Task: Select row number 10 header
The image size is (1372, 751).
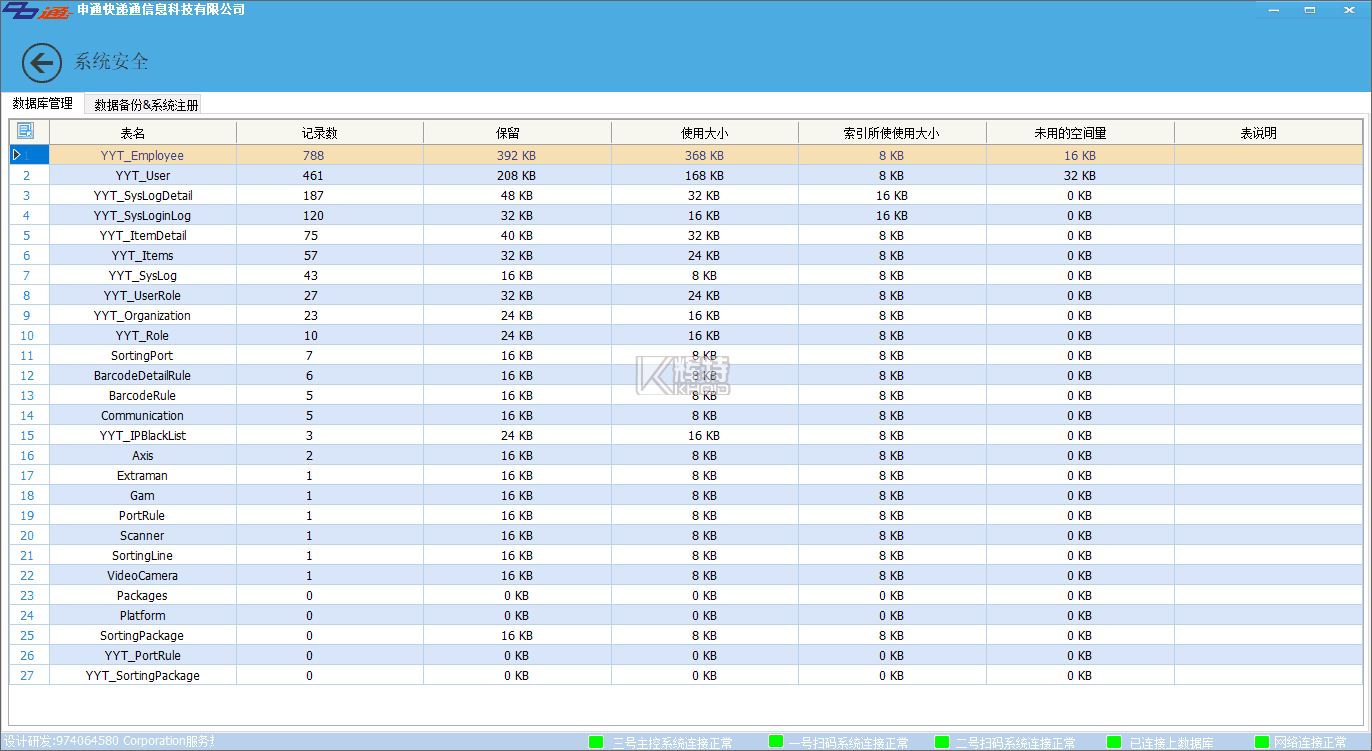Action: (27, 336)
